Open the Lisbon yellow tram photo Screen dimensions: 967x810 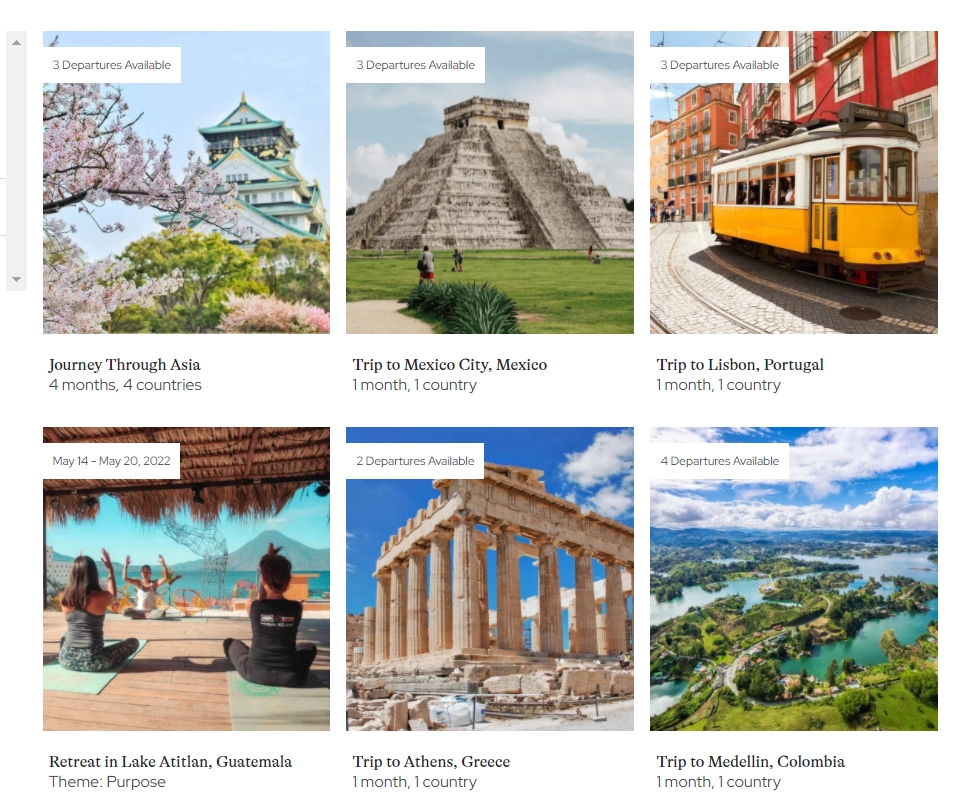[794, 183]
